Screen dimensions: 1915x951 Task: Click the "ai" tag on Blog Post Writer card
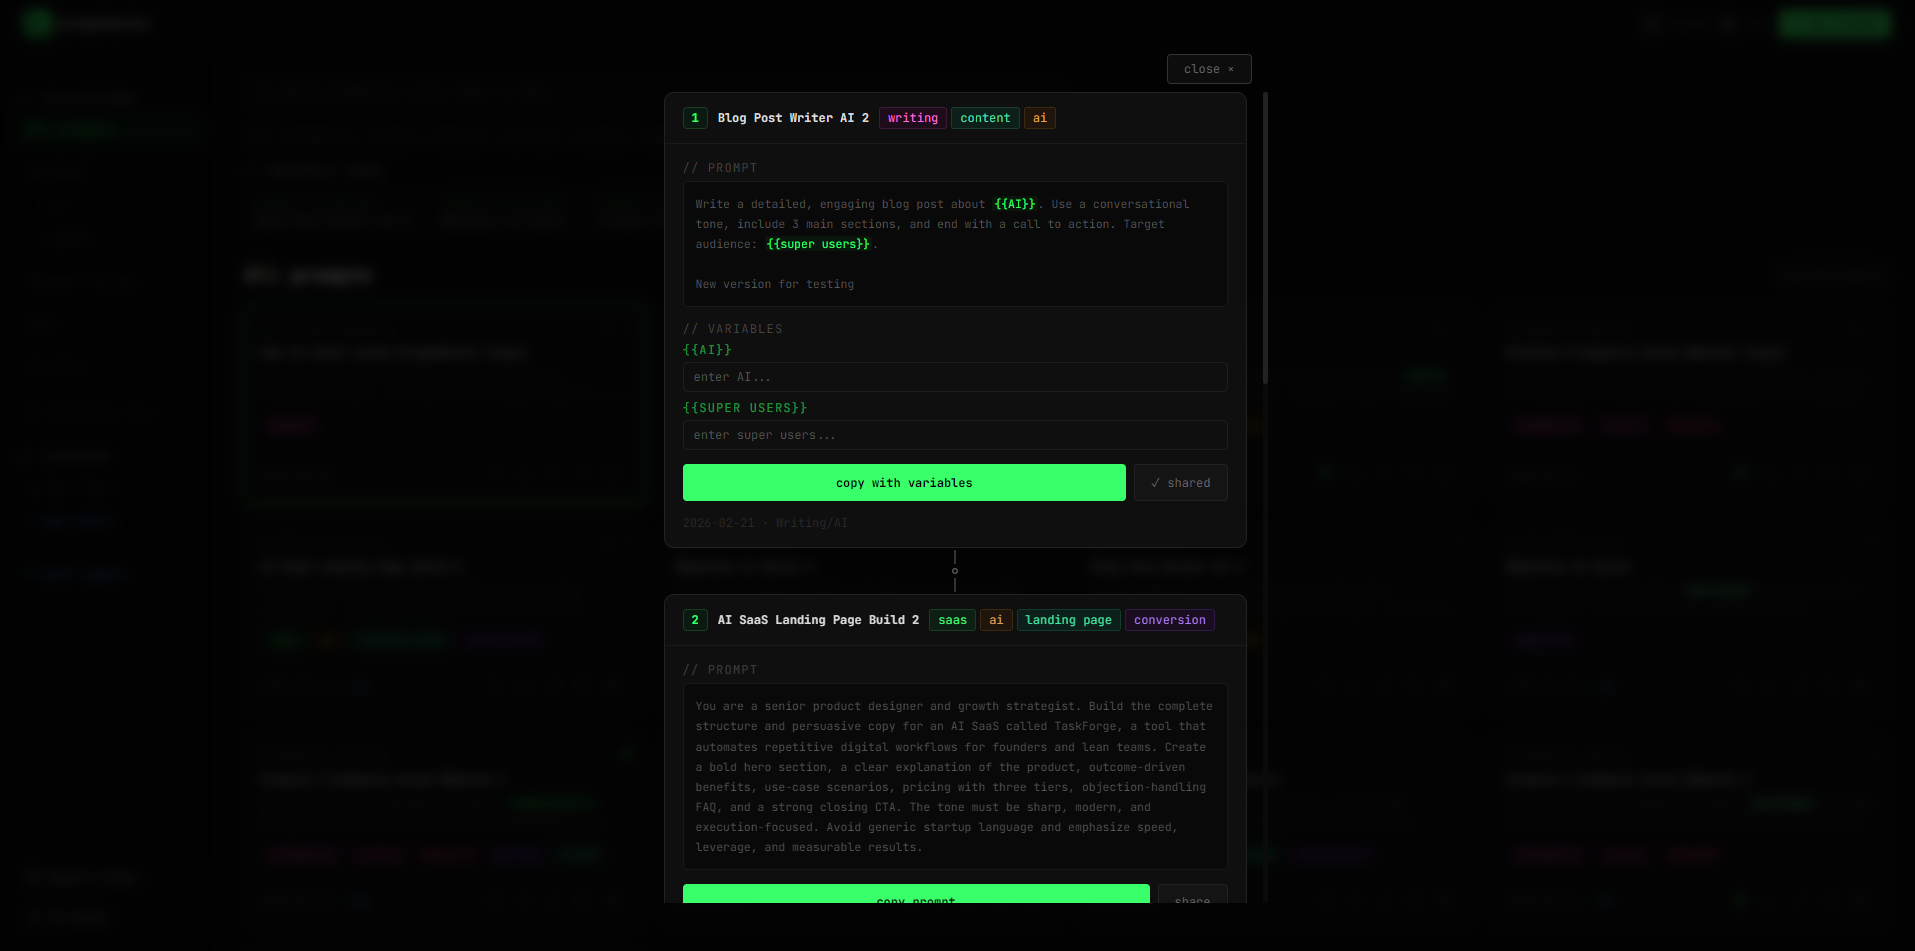tap(1039, 117)
